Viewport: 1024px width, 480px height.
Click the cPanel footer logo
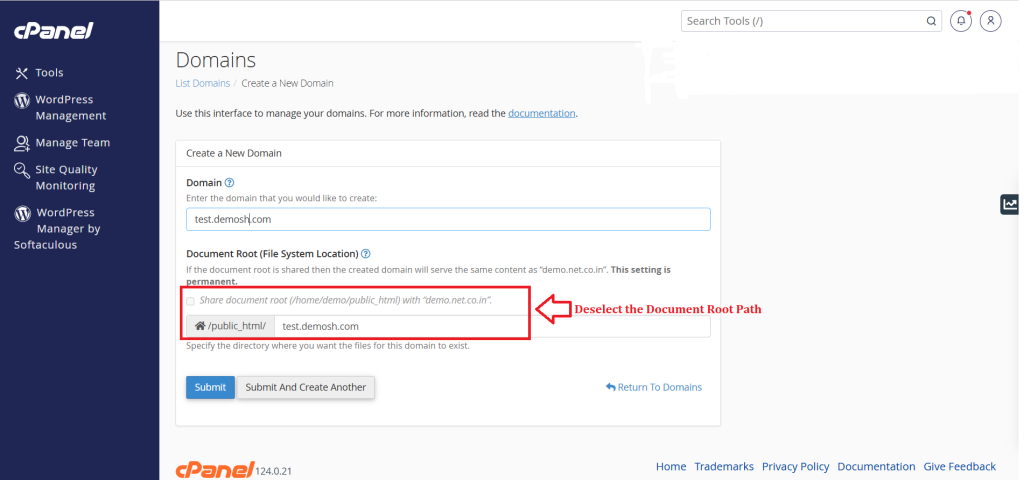click(214, 469)
